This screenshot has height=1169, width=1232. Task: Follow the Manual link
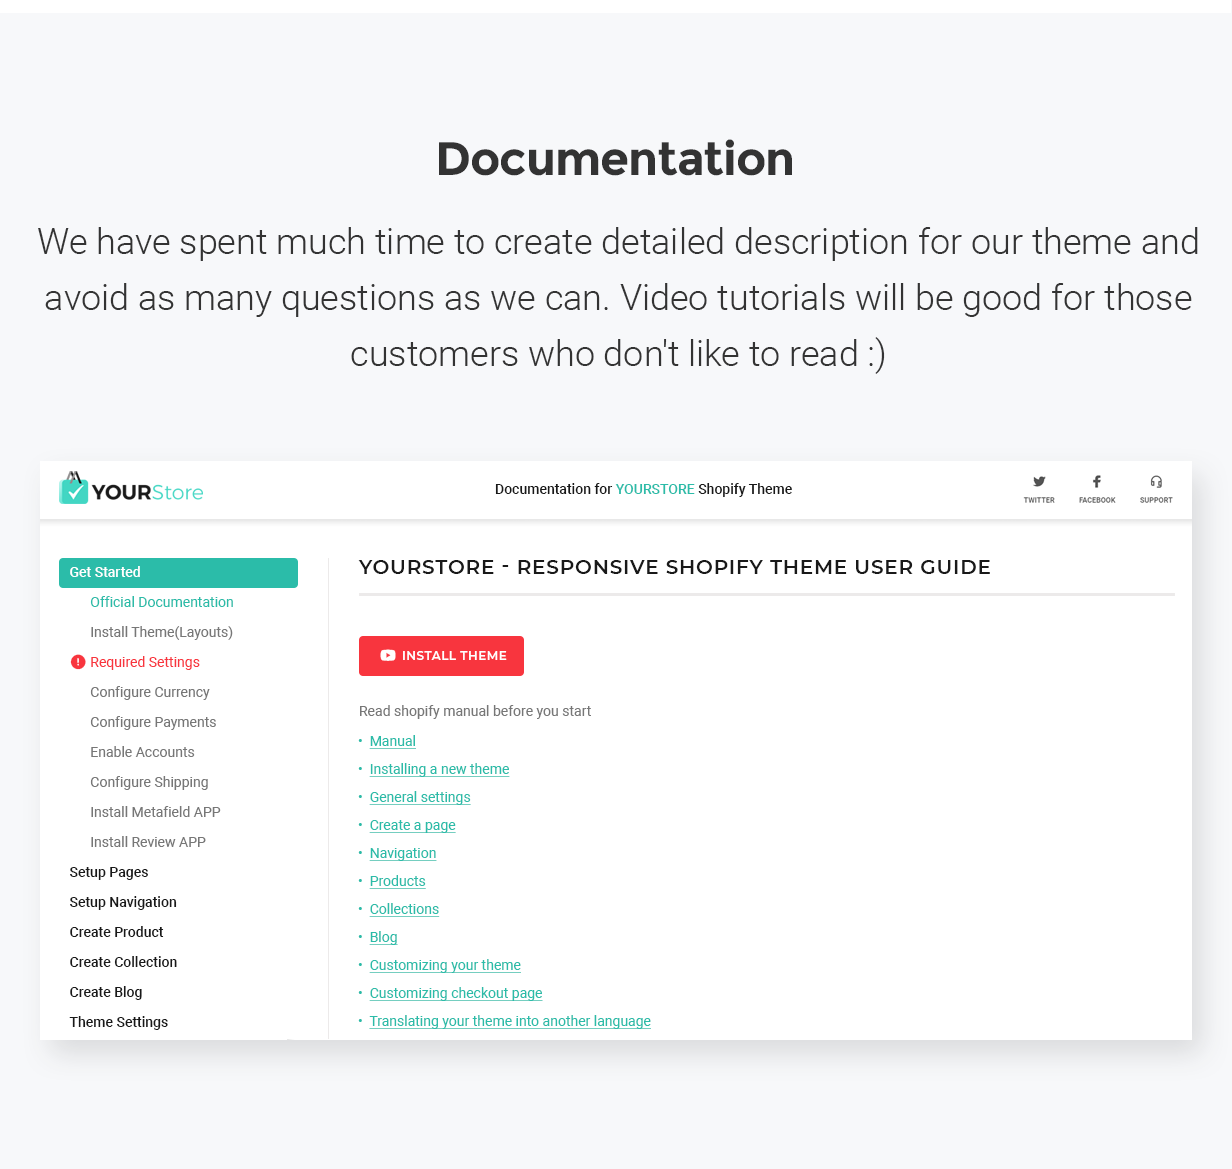(393, 741)
